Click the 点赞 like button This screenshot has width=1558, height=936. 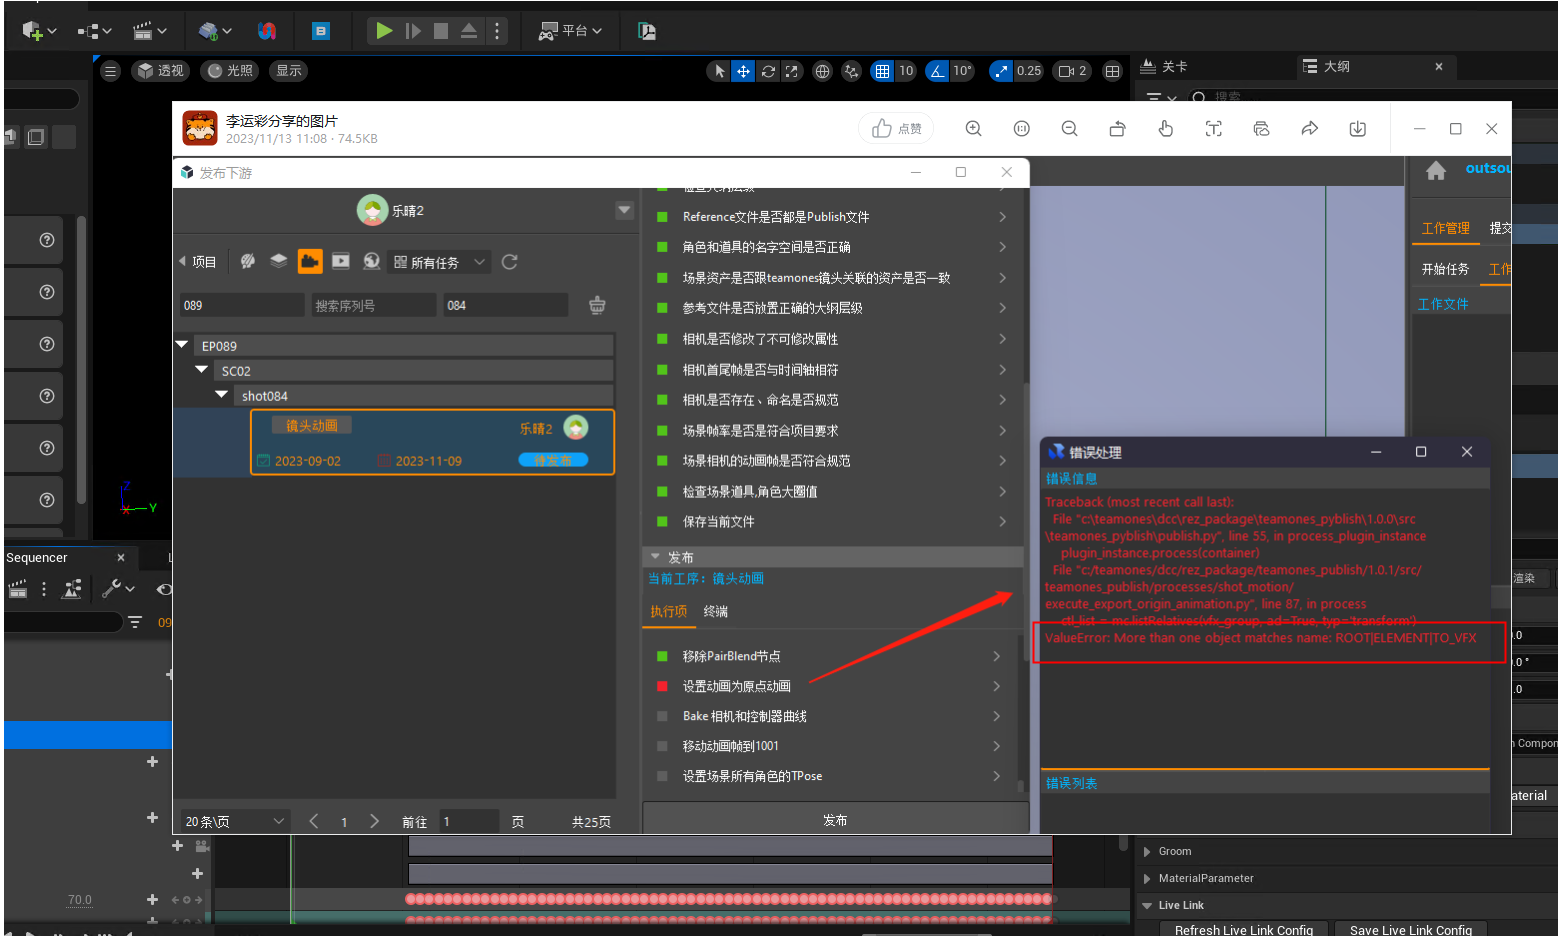click(896, 129)
